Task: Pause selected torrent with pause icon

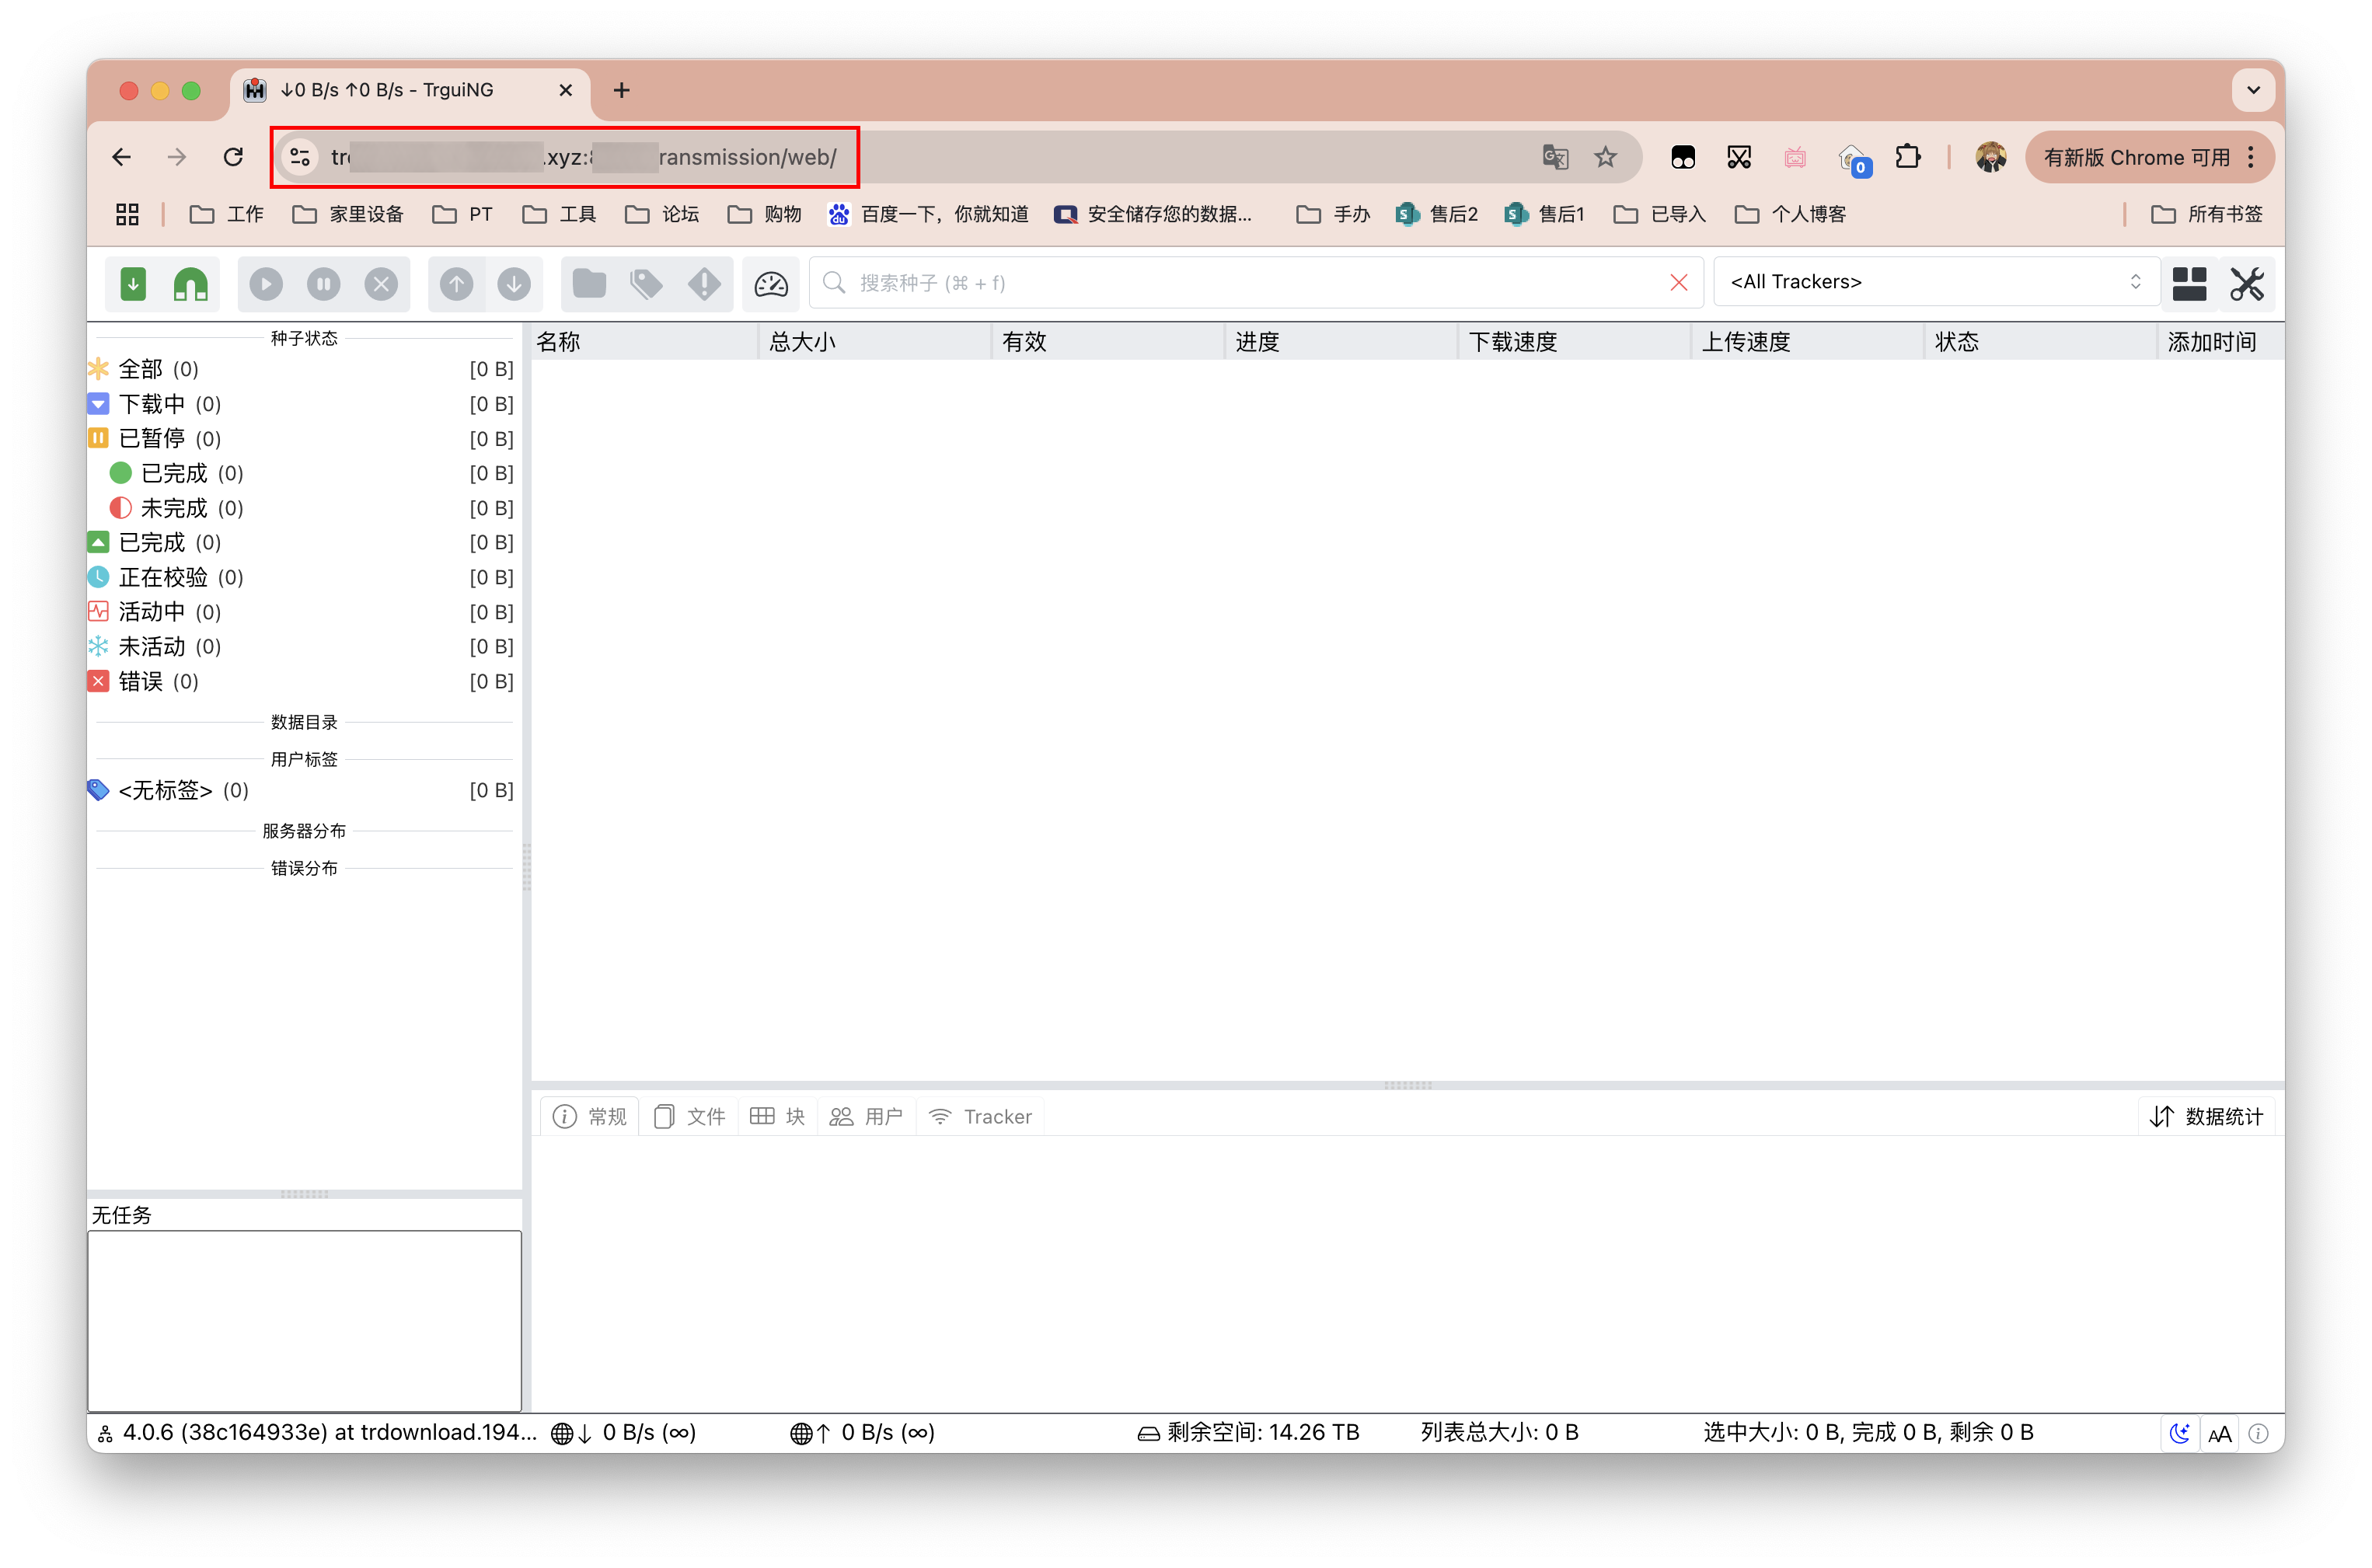Action: 323,284
